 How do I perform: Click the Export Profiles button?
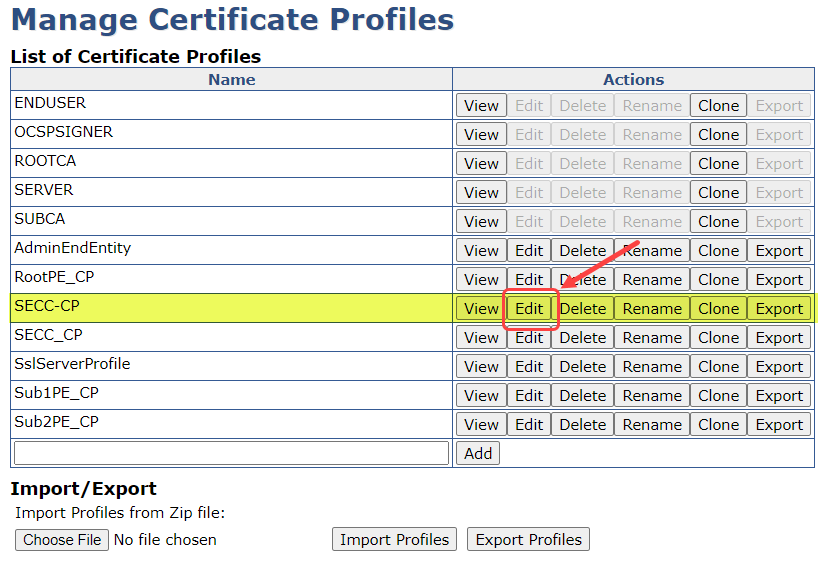tap(528, 540)
